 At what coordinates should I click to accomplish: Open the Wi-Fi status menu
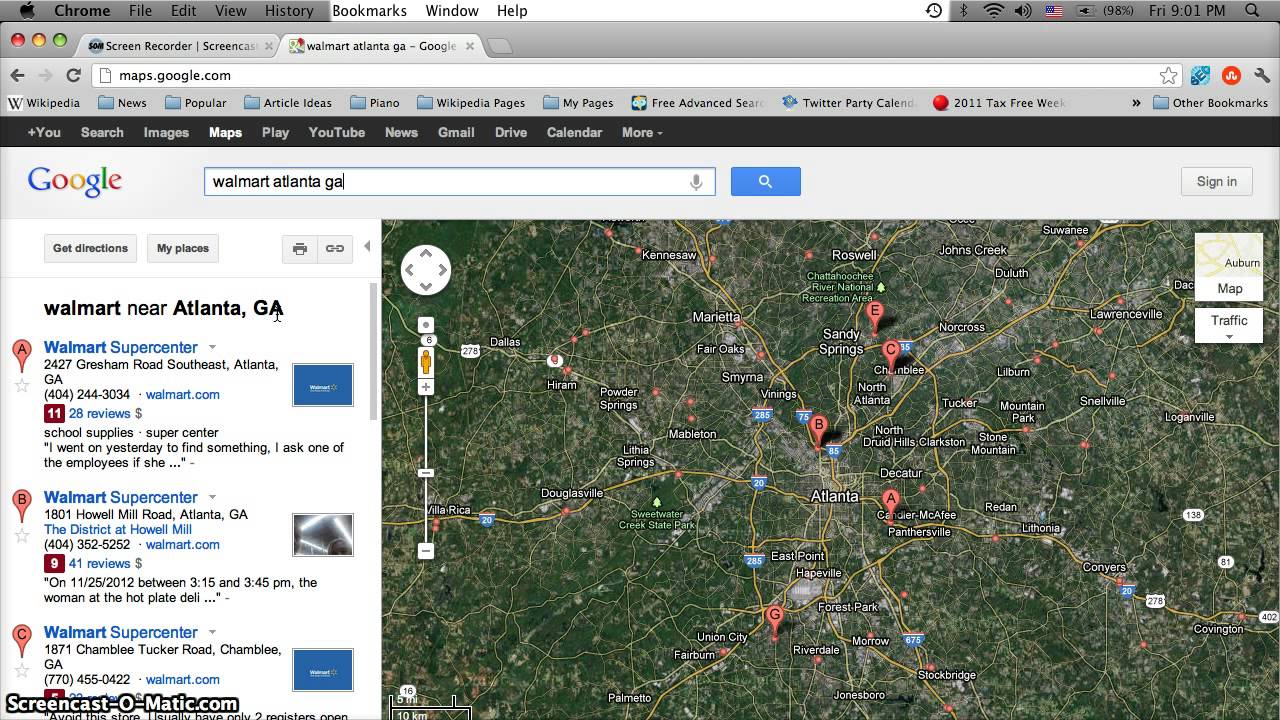[993, 11]
